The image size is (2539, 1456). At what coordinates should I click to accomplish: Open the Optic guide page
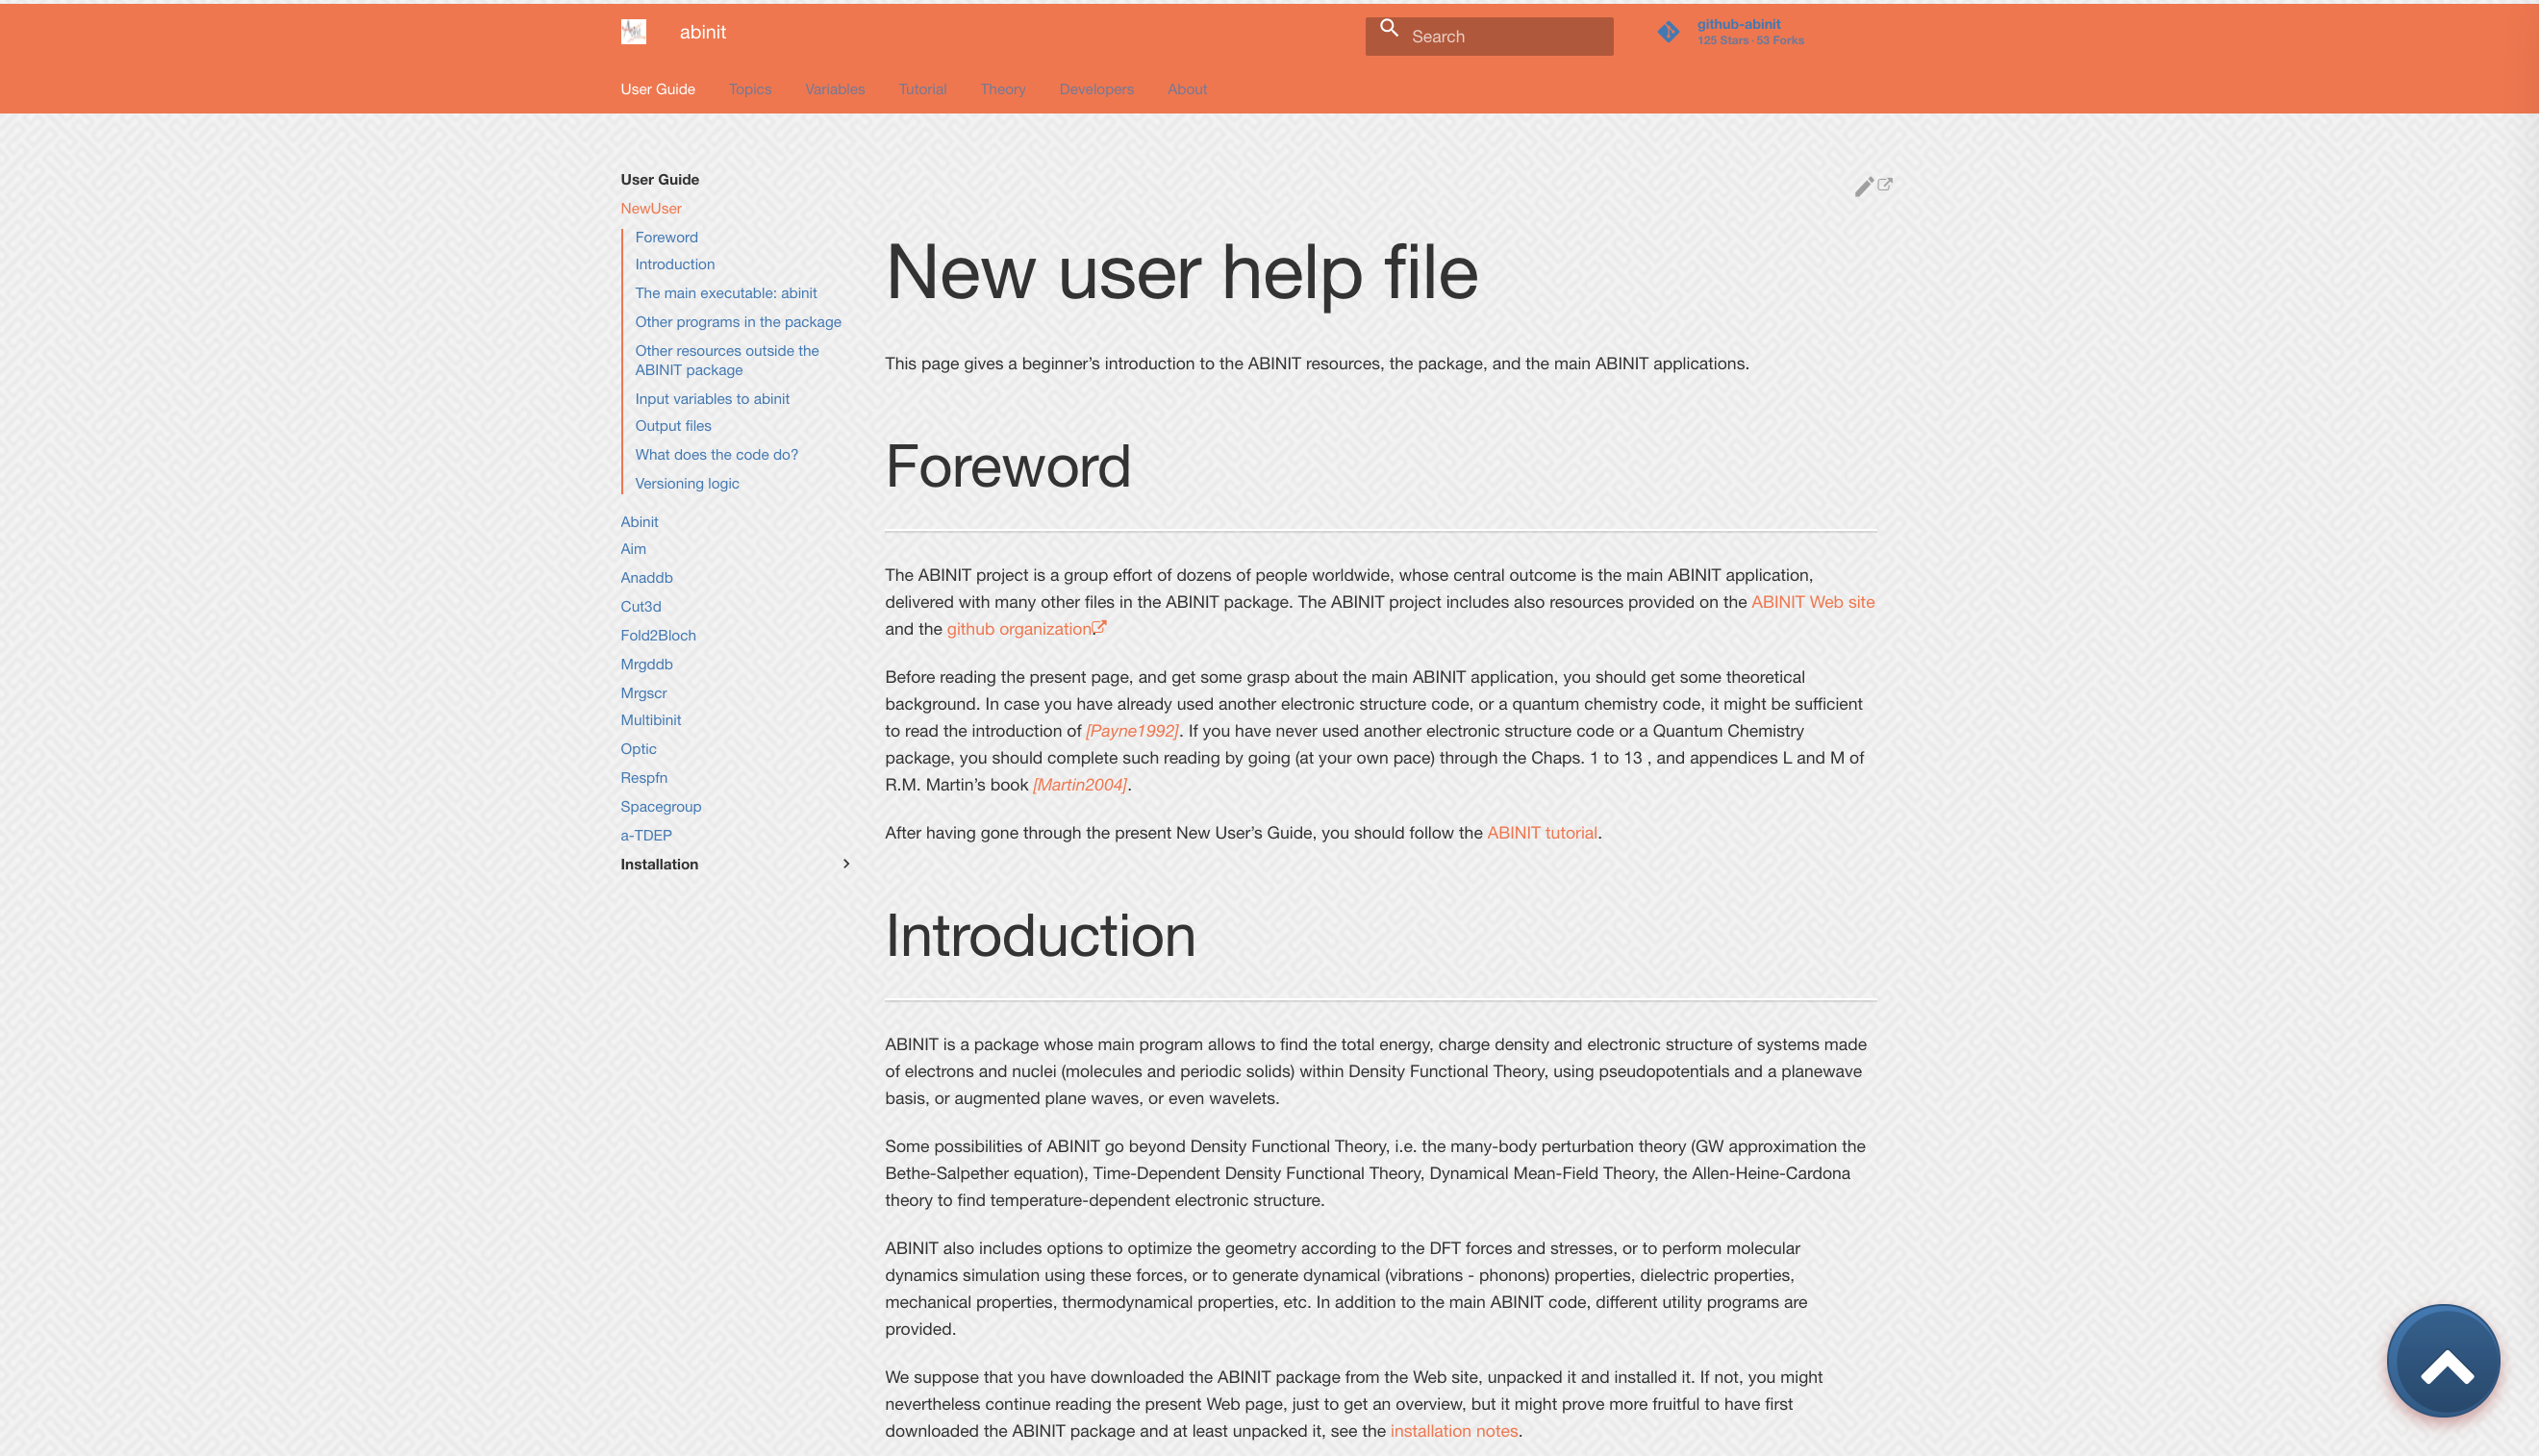point(638,749)
